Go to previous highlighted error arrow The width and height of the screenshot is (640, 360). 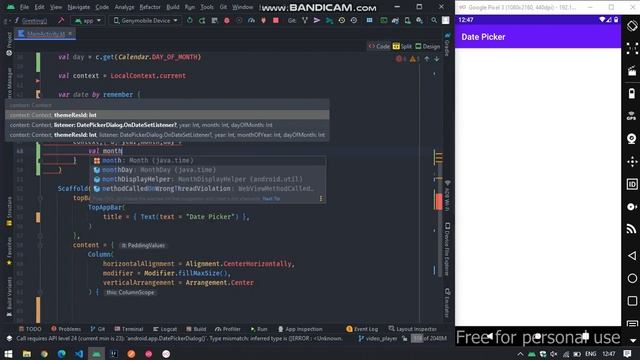click(x=427, y=59)
